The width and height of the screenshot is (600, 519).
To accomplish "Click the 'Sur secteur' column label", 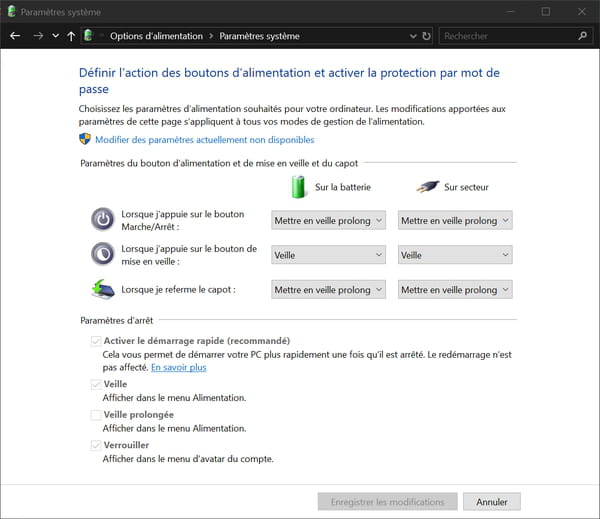I will tap(466, 187).
